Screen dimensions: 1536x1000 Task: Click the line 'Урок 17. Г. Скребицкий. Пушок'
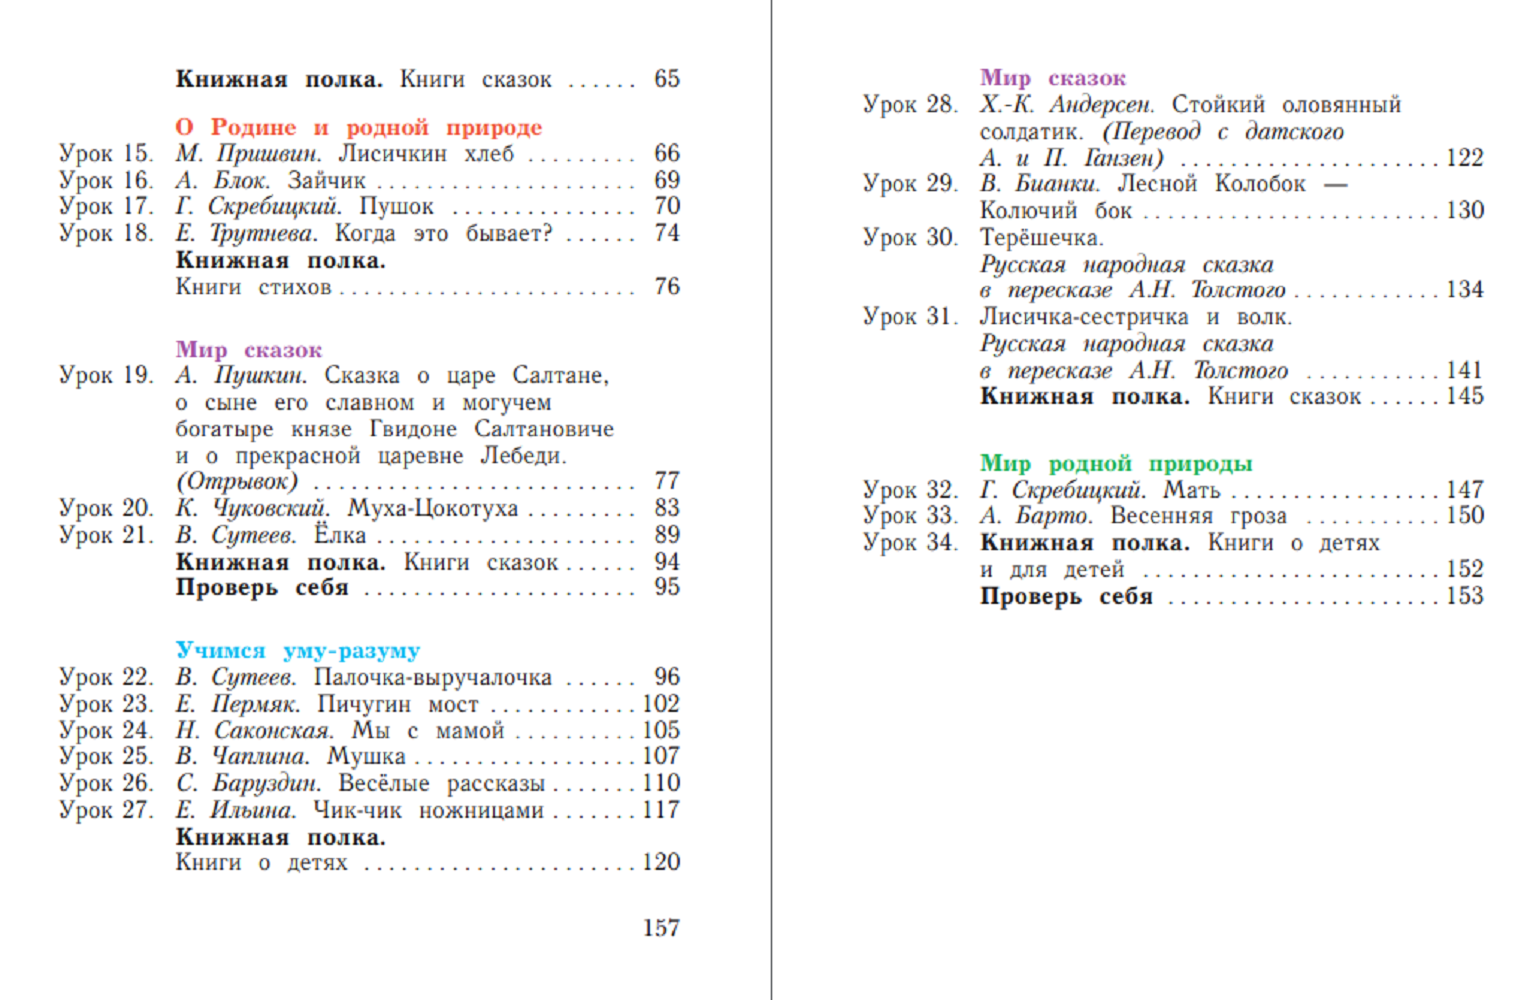point(369,207)
